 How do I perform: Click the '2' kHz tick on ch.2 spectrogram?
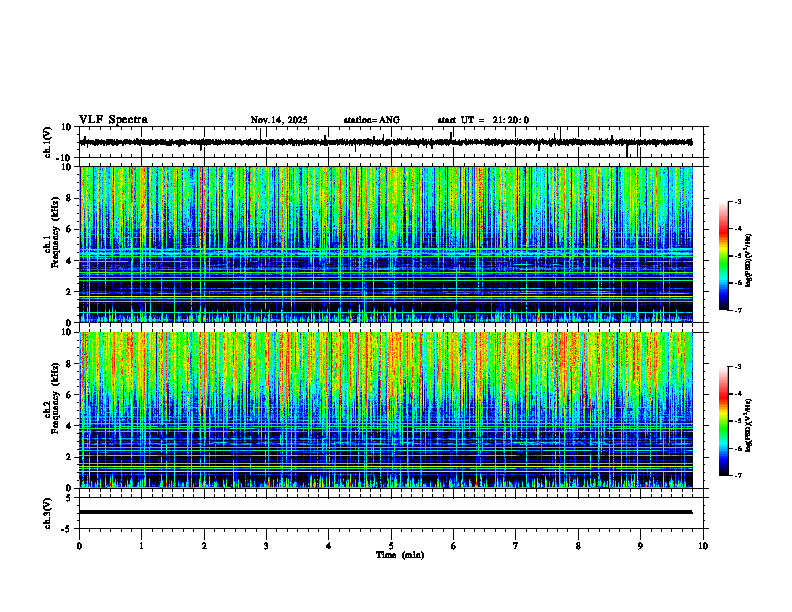pos(70,457)
